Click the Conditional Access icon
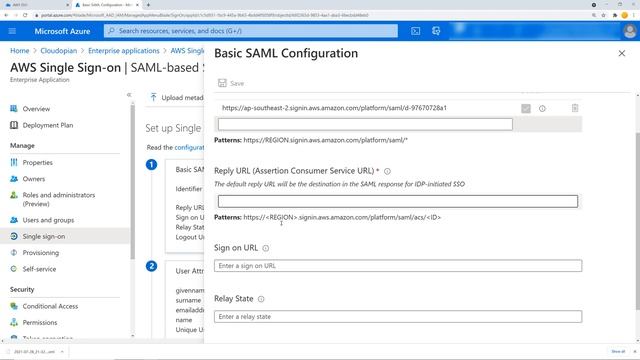640x360 pixels. point(14,306)
